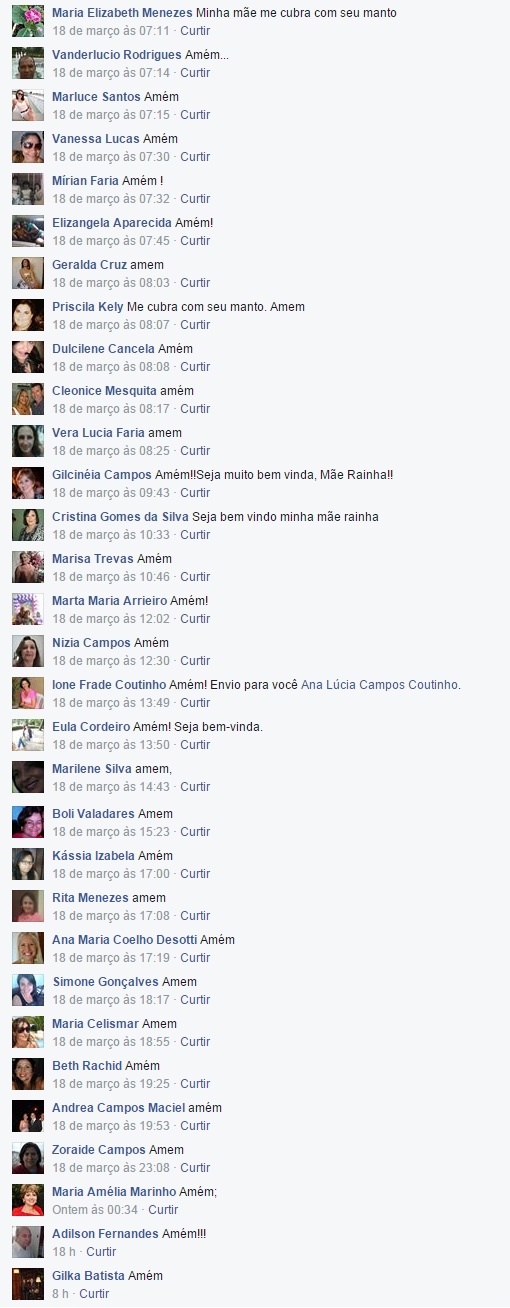Open Priscila Kely profile name link

click(x=88, y=307)
